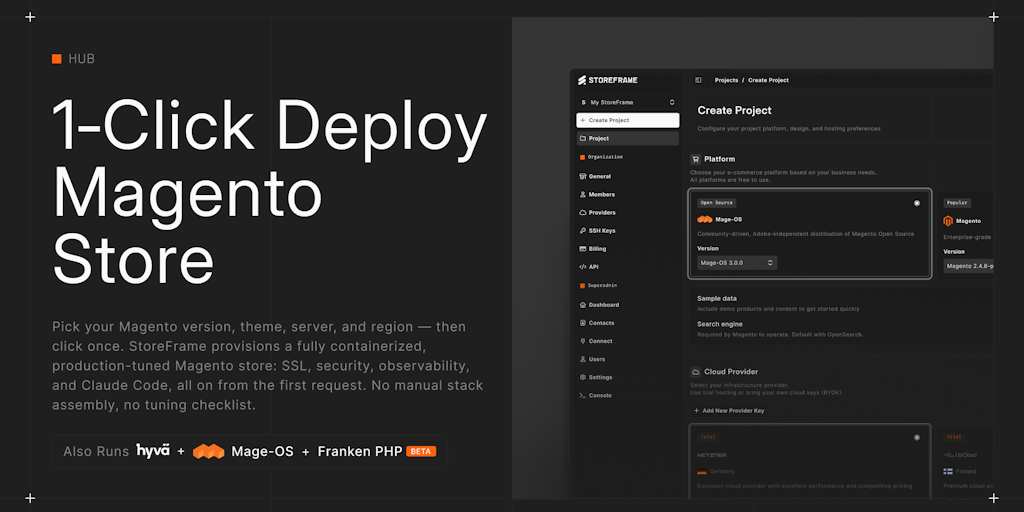
Task: Click the Sample data option label
Action: pos(717,298)
